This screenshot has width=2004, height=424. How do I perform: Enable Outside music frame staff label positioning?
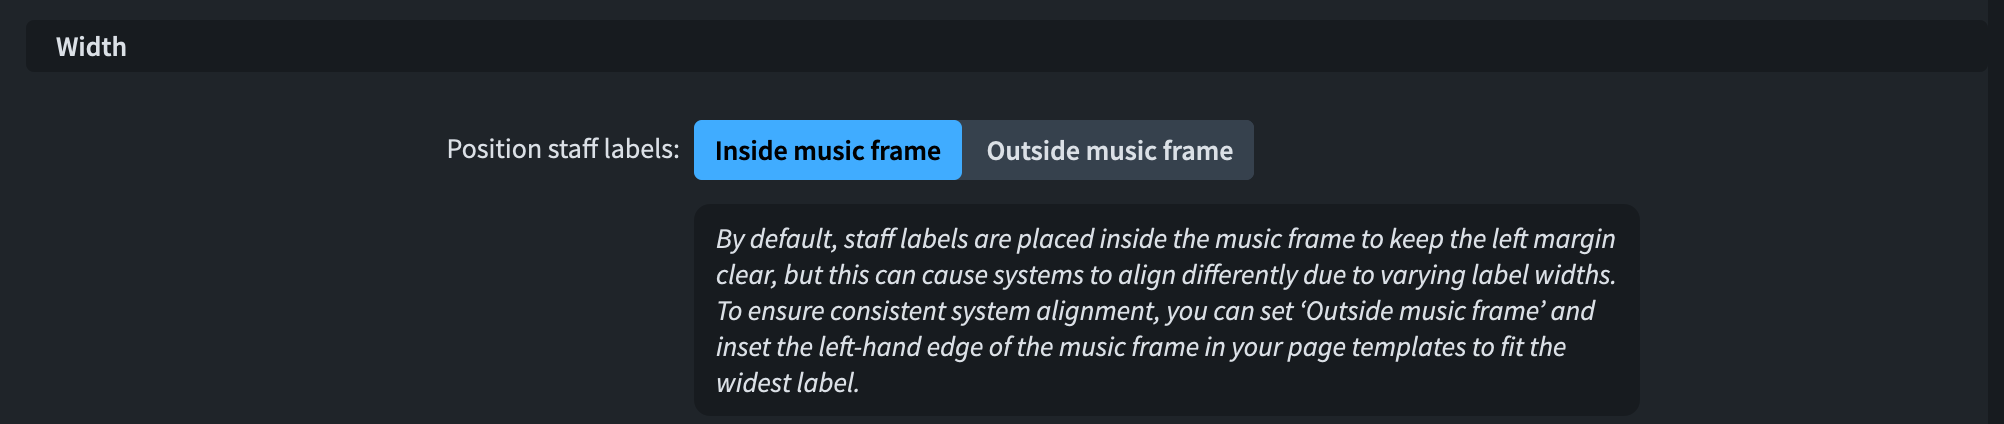tap(1108, 150)
